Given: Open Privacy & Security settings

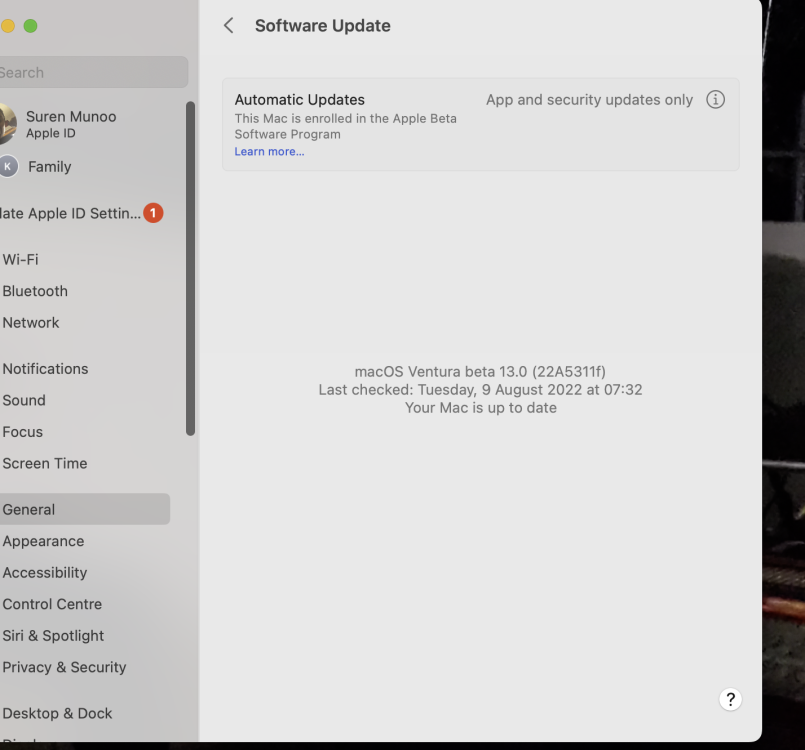Looking at the screenshot, I should click(85, 667).
